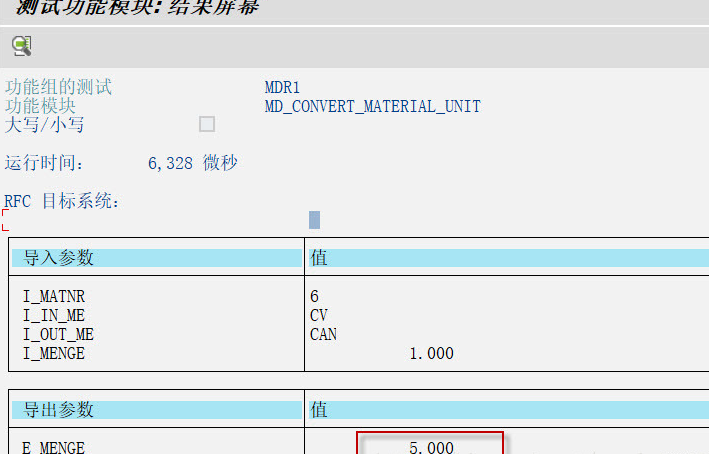
Task: Select the E_MENGE export parameter
Action: 53,447
